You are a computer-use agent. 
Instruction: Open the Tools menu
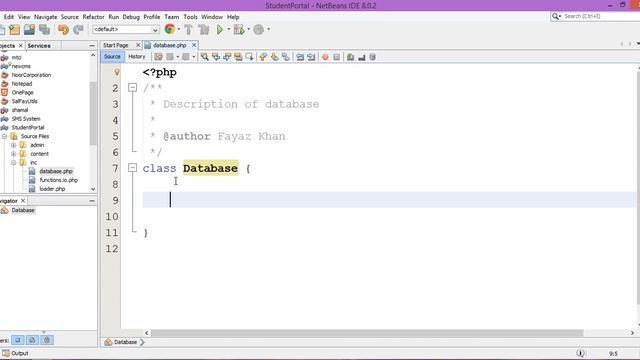point(190,17)
